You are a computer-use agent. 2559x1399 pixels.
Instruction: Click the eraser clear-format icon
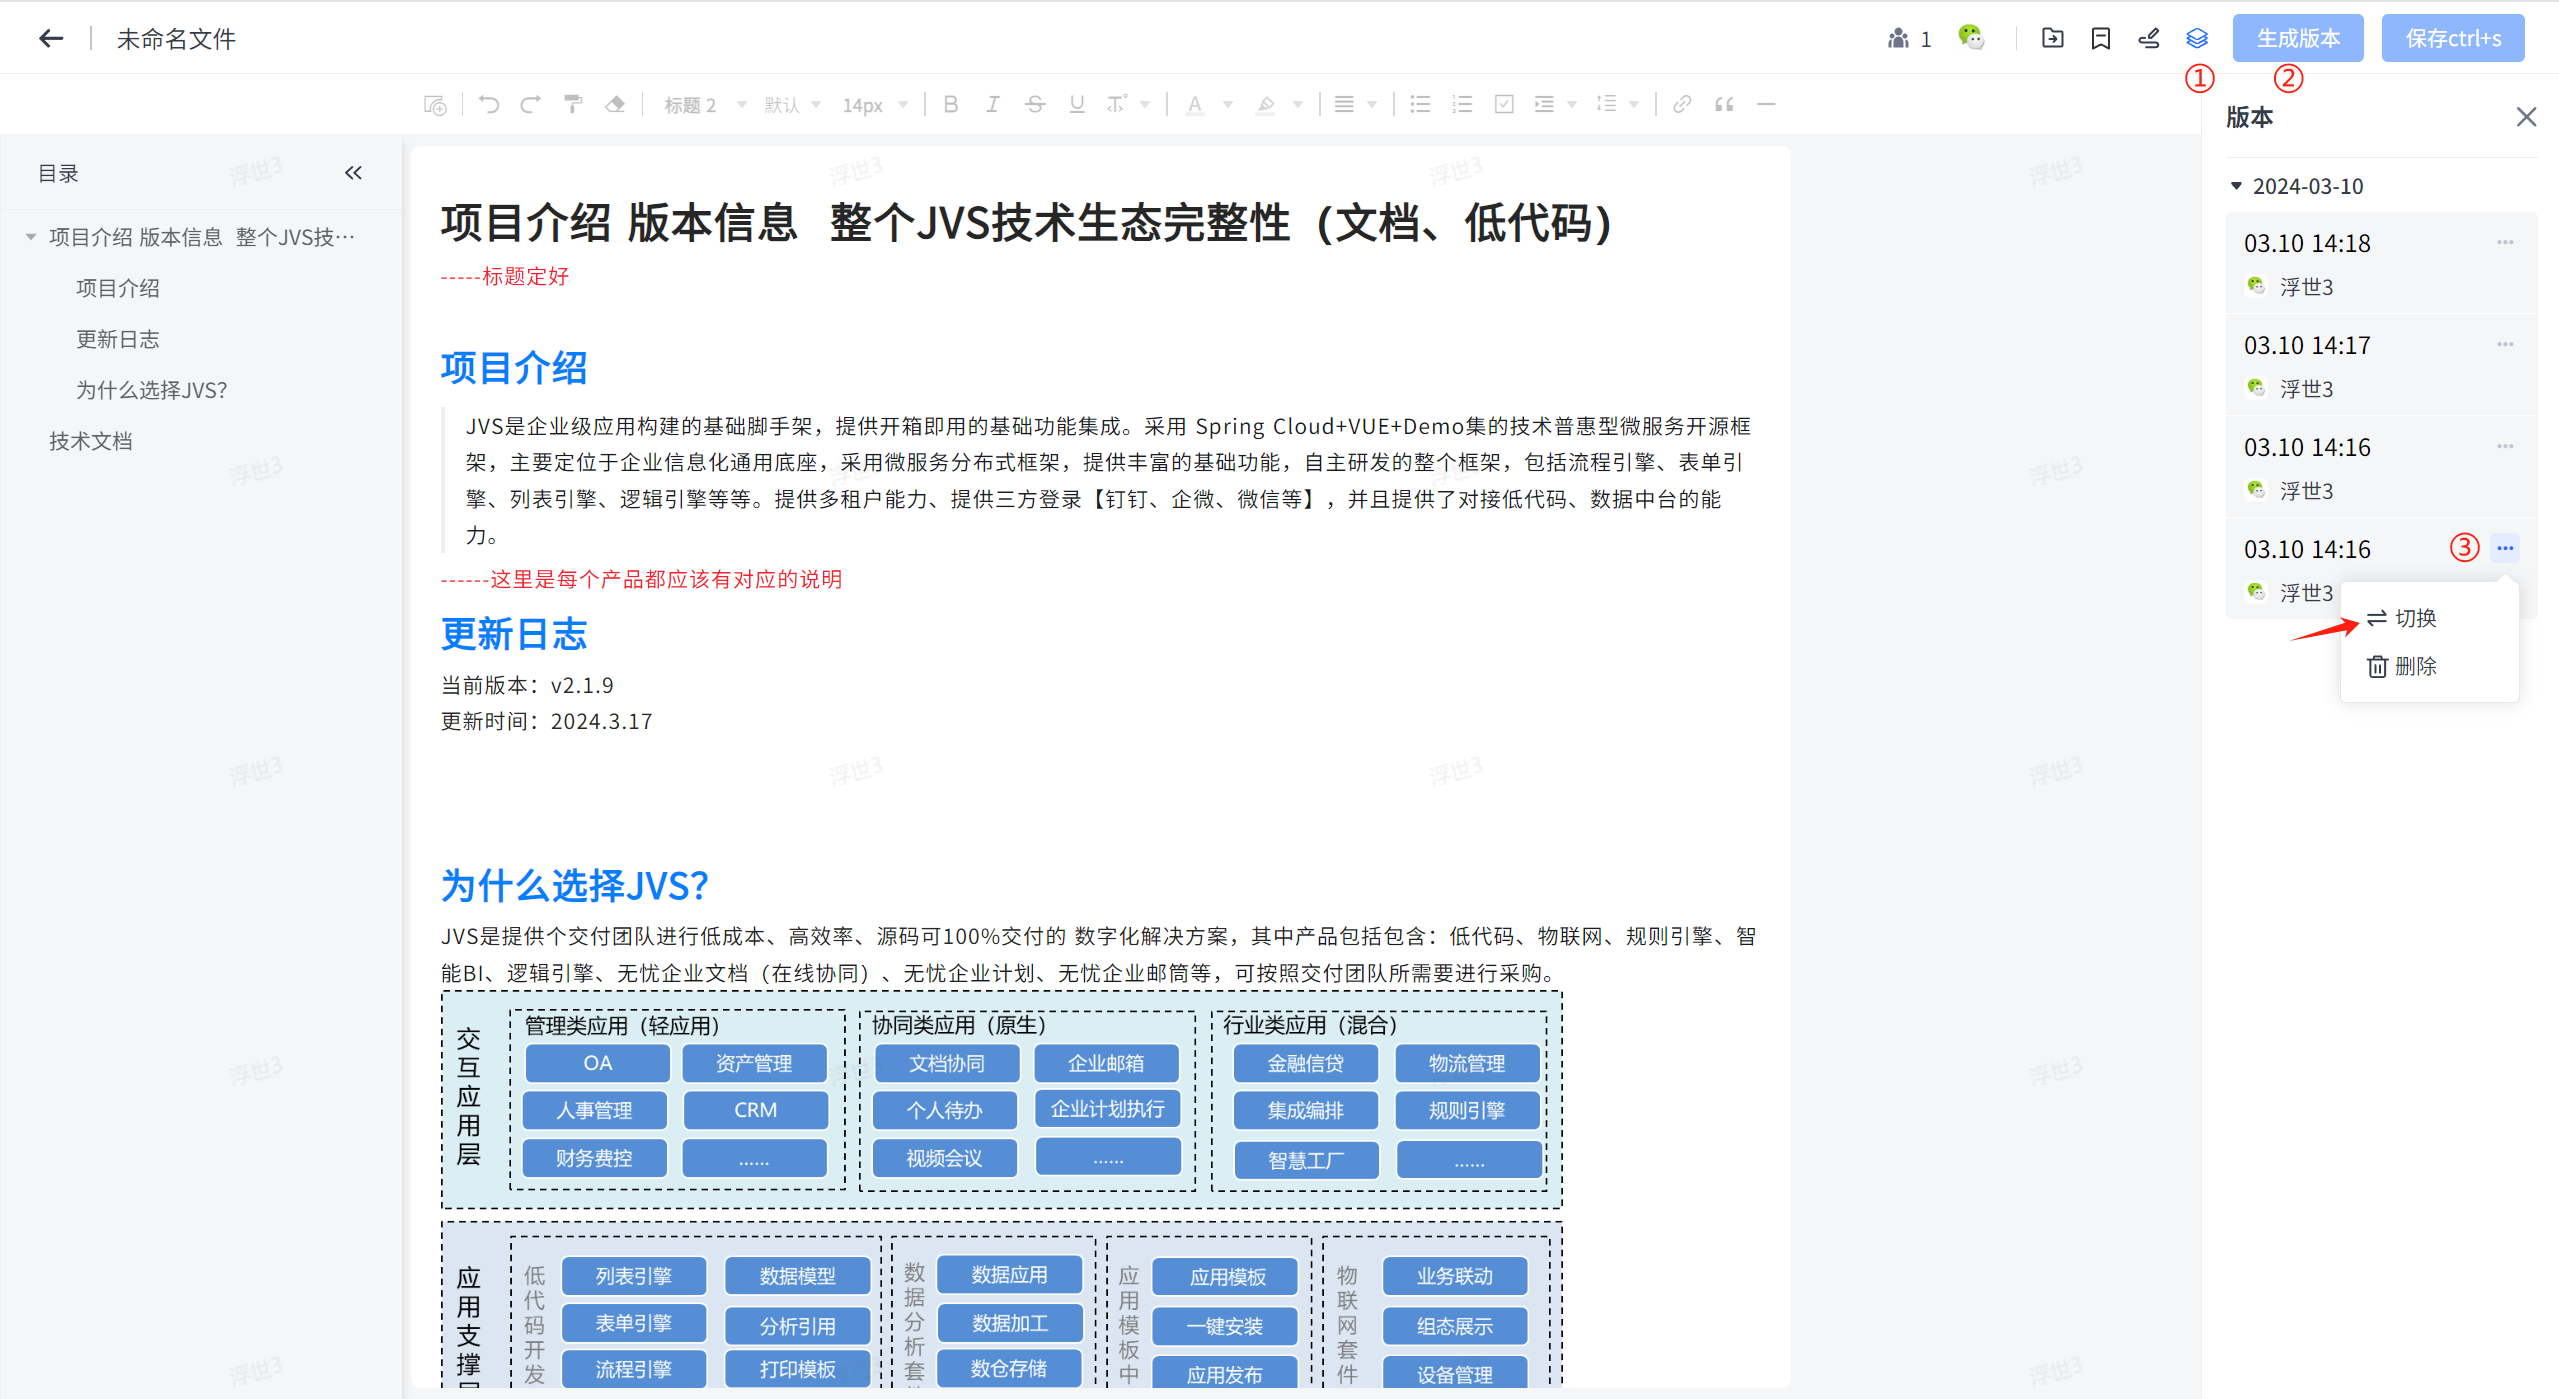[615, 104]
